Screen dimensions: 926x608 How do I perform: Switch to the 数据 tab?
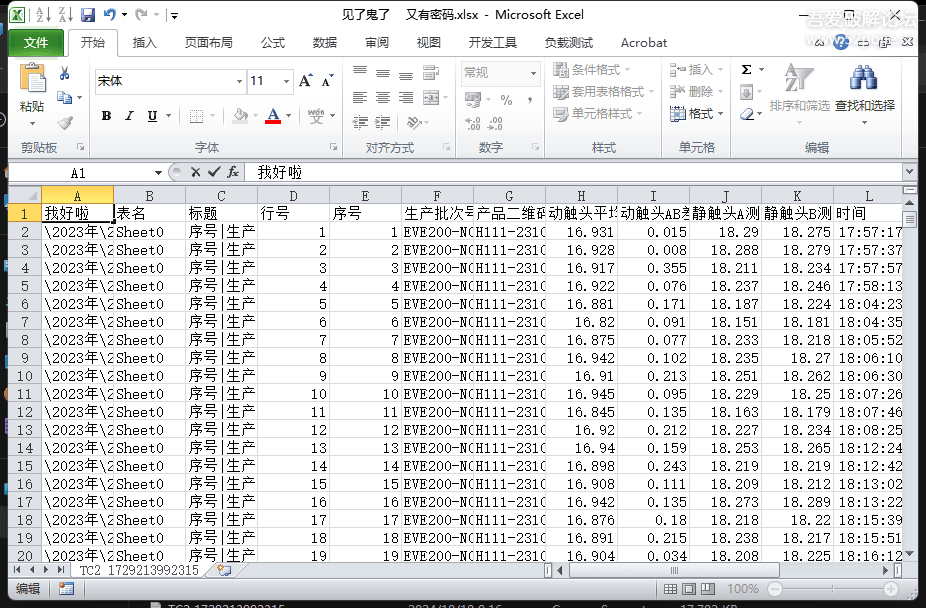pos(325,43)
